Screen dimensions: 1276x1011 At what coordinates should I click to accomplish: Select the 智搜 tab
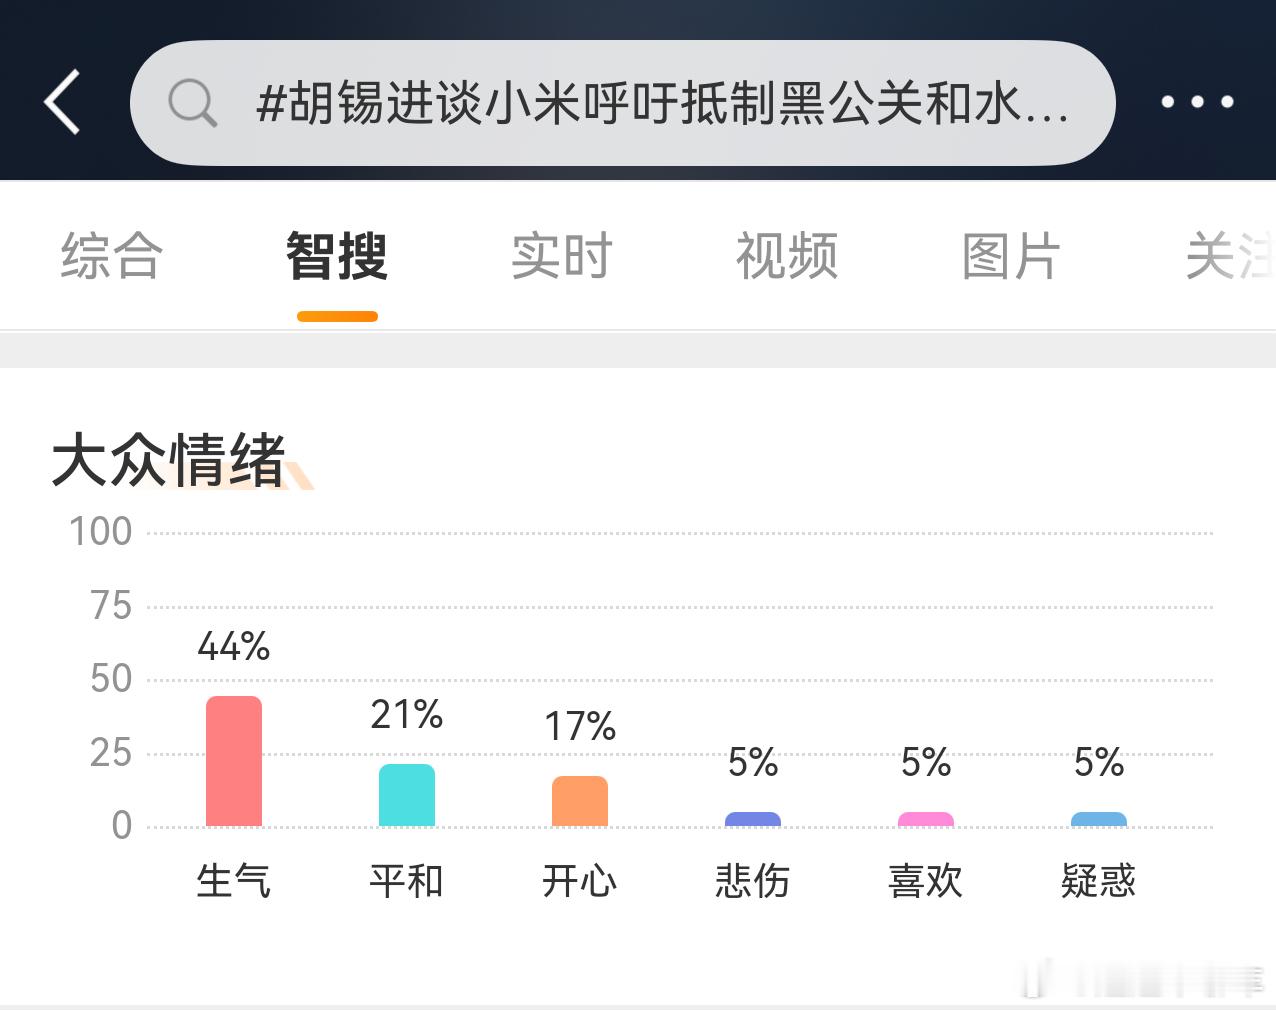[x=337, y=256]
